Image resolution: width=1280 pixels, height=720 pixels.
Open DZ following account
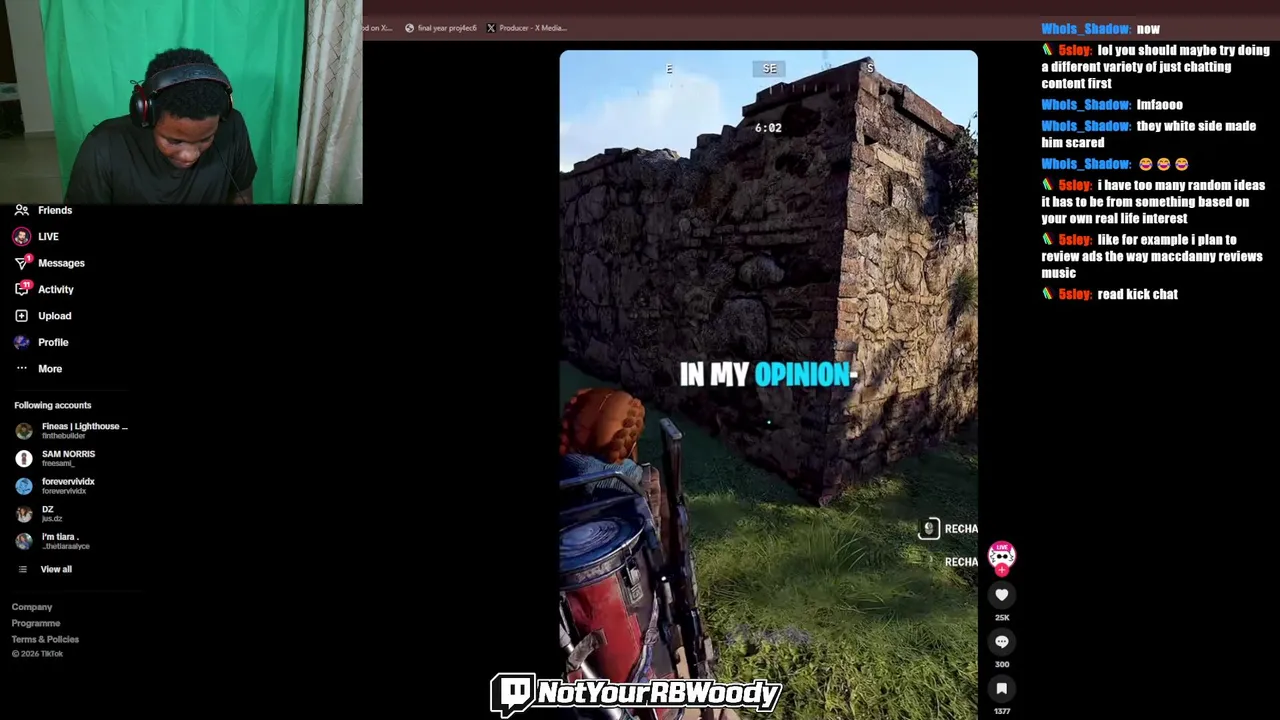40,514
